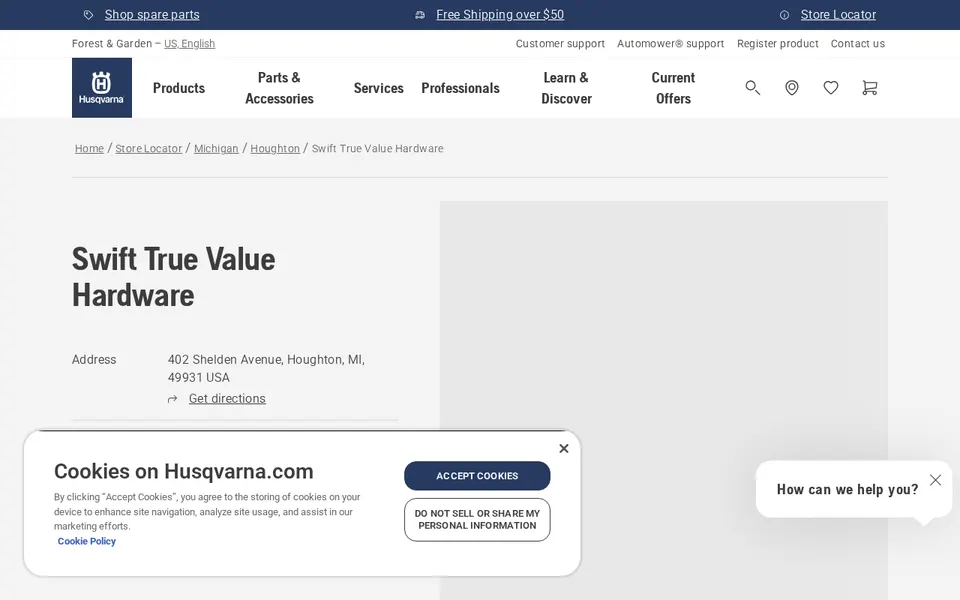Open the search magnifier icon
Screen dimensions: 960x600
[752, 88]
